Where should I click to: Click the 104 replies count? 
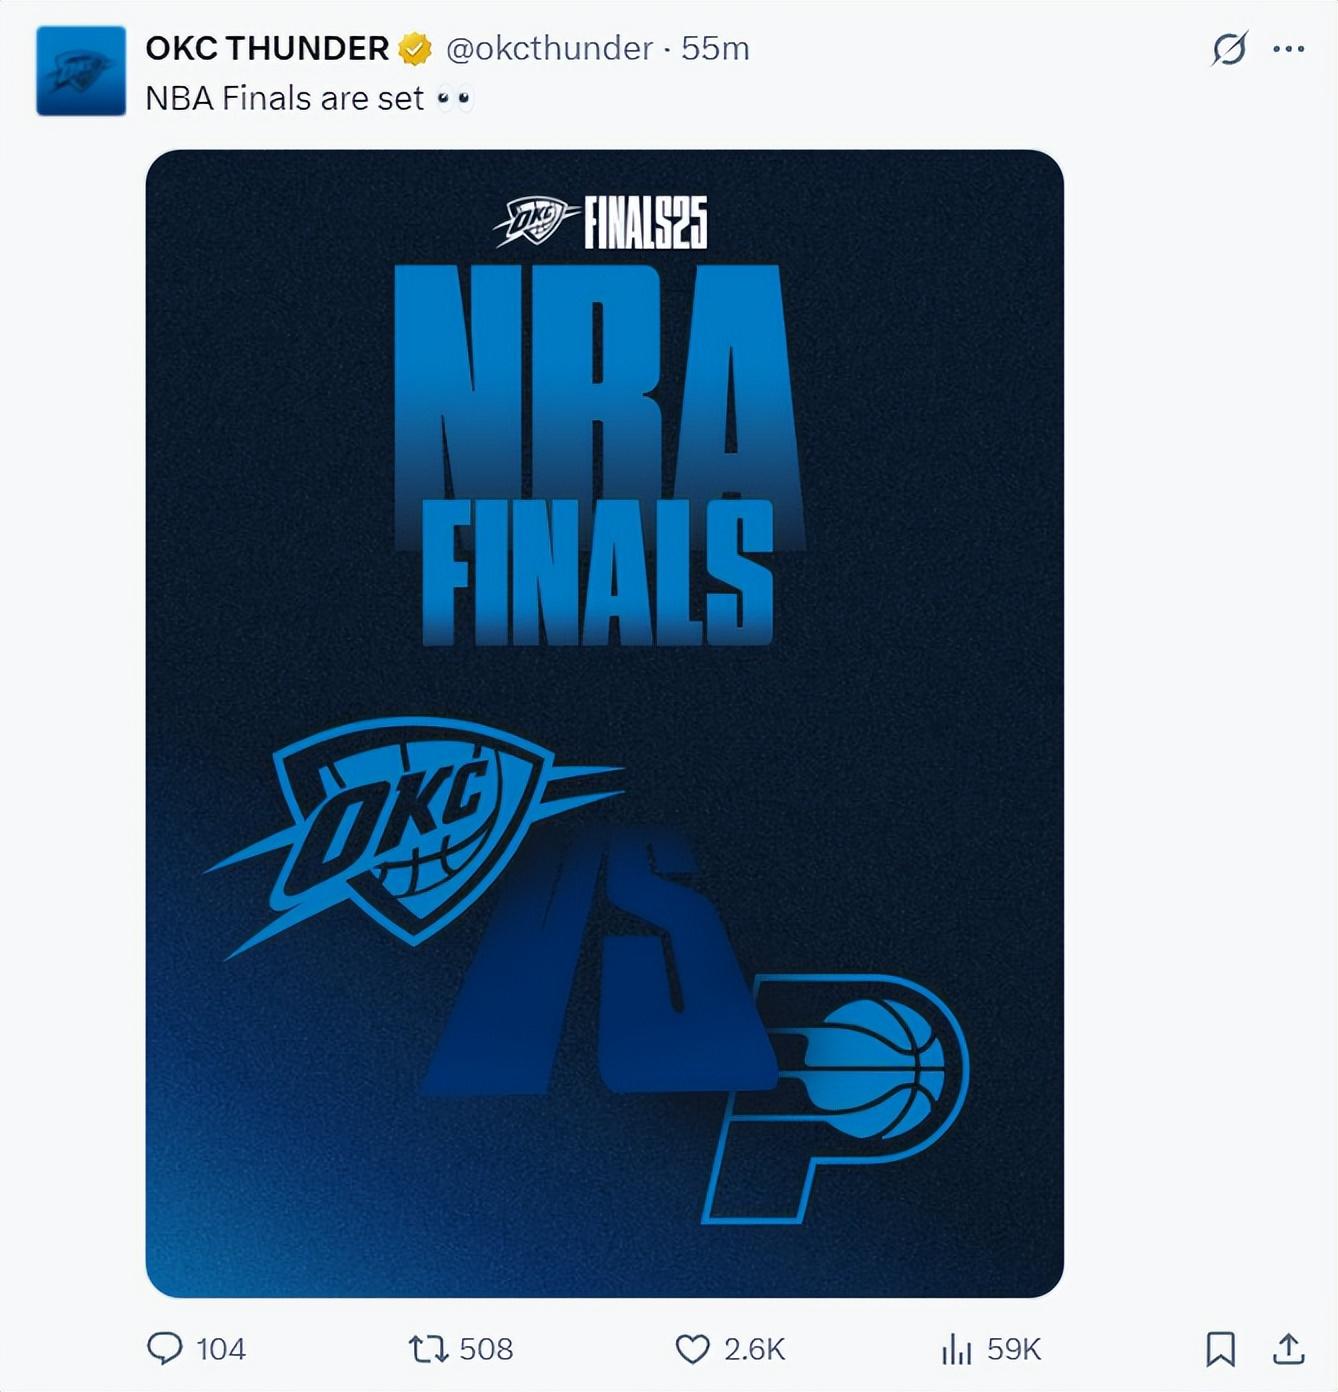[x=221, y=1349]
